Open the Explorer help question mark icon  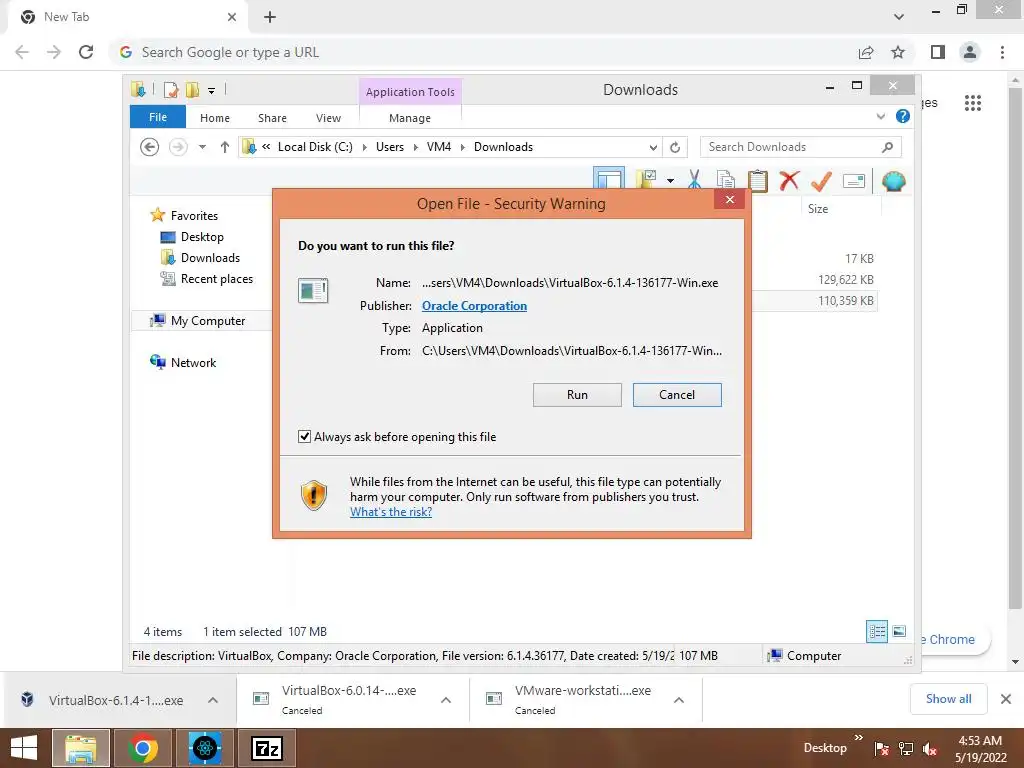pyautogui.click(x=903, y=116)
